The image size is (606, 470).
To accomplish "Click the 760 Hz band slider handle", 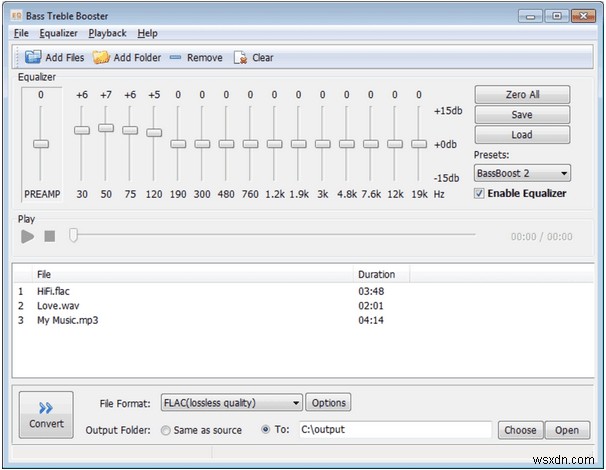I will (x=250, y=144).
